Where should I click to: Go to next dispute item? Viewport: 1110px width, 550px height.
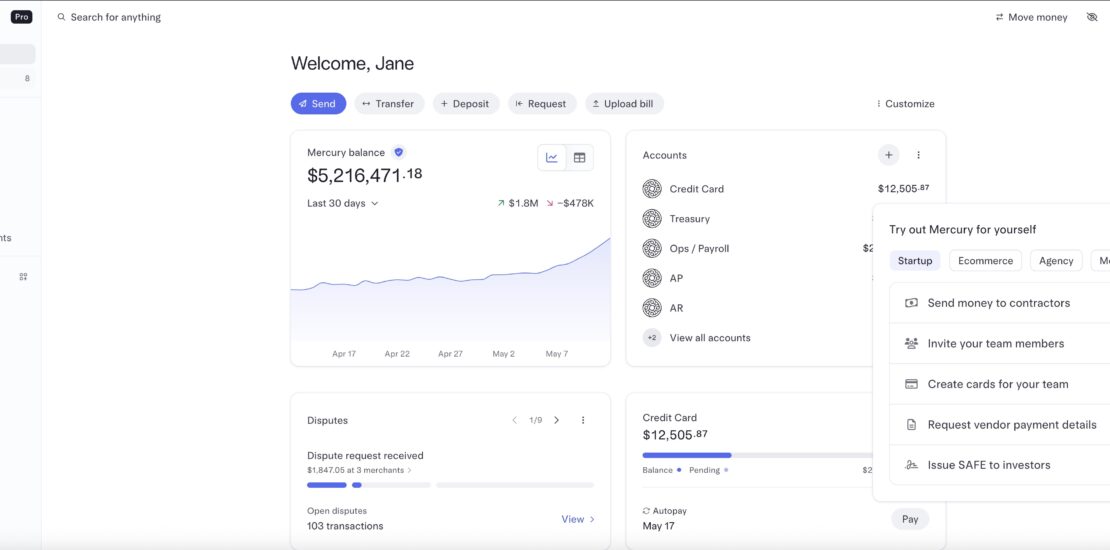(x=556, y=420)
